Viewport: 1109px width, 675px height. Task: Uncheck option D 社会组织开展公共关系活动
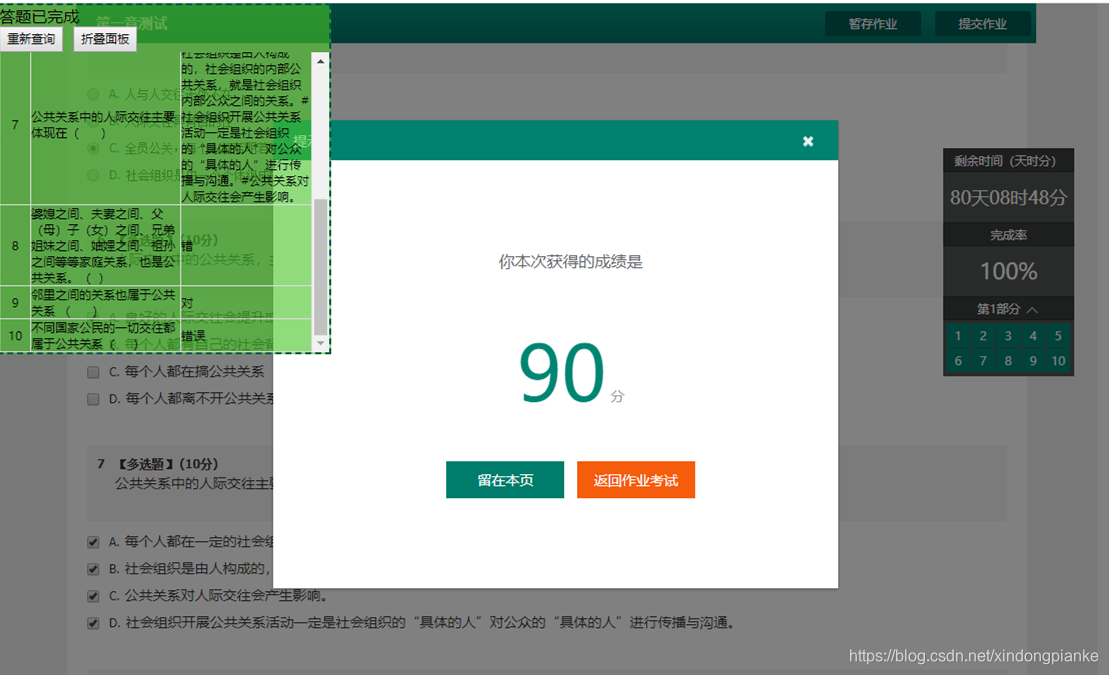[93, 623]
